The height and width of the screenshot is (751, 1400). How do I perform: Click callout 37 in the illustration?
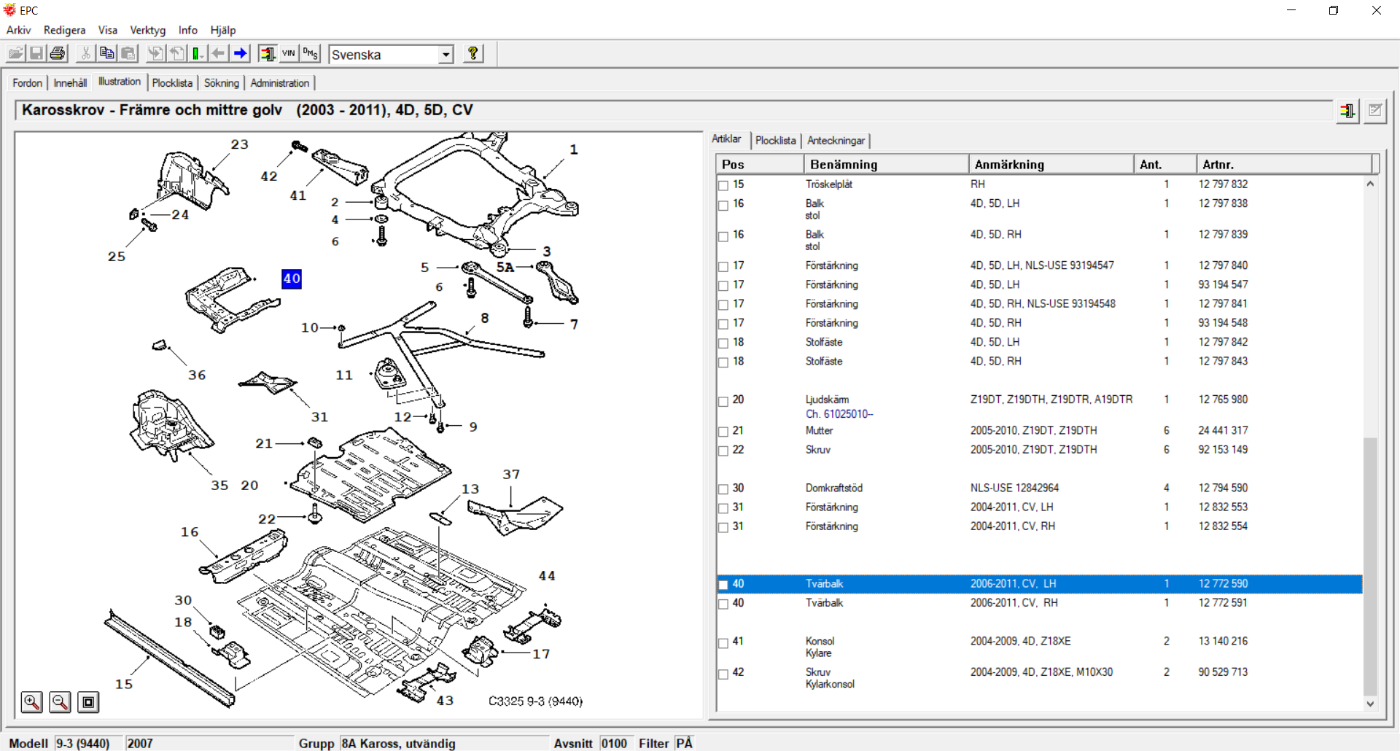(511, 474)
